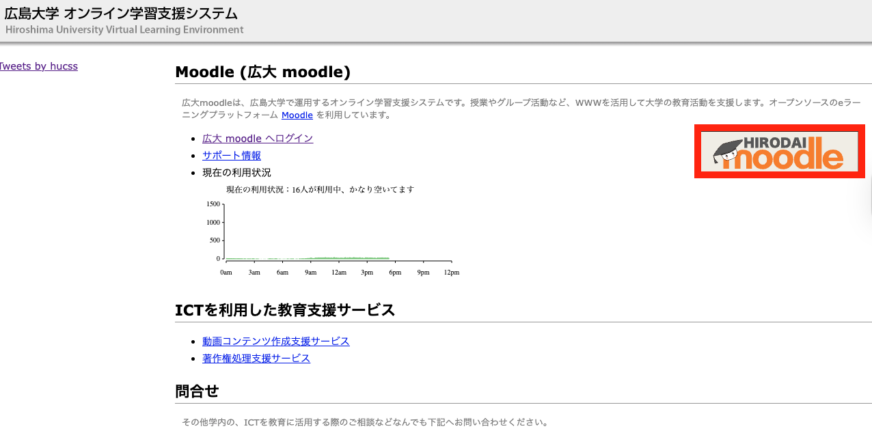Follow the Moodle link in description paragraph
This screenshot has height=431, width=872.
[297, 115]
